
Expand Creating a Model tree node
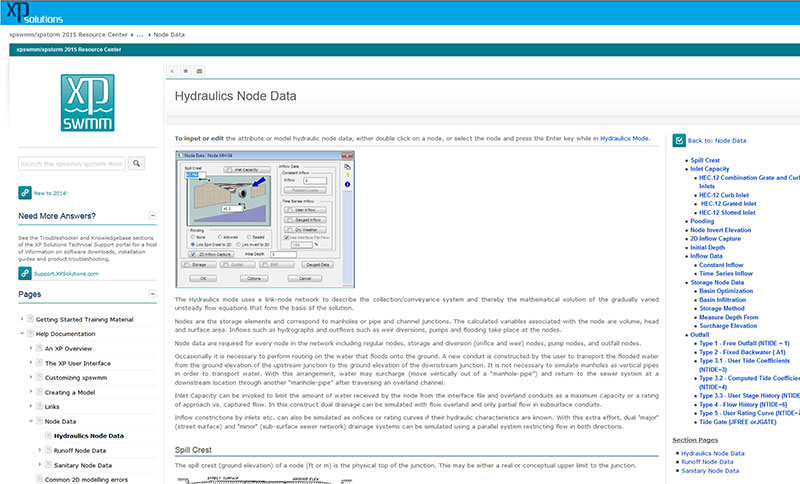click(31, 392)
